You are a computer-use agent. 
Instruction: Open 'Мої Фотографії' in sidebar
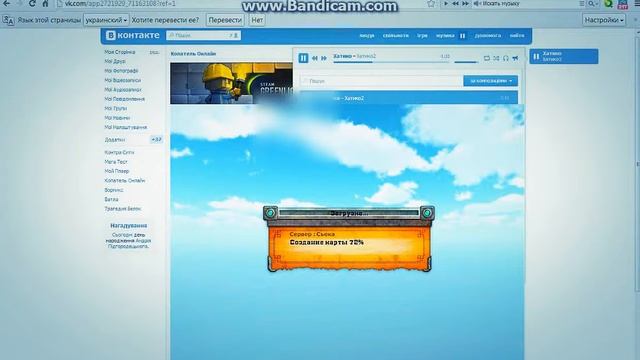click(121, 71)
